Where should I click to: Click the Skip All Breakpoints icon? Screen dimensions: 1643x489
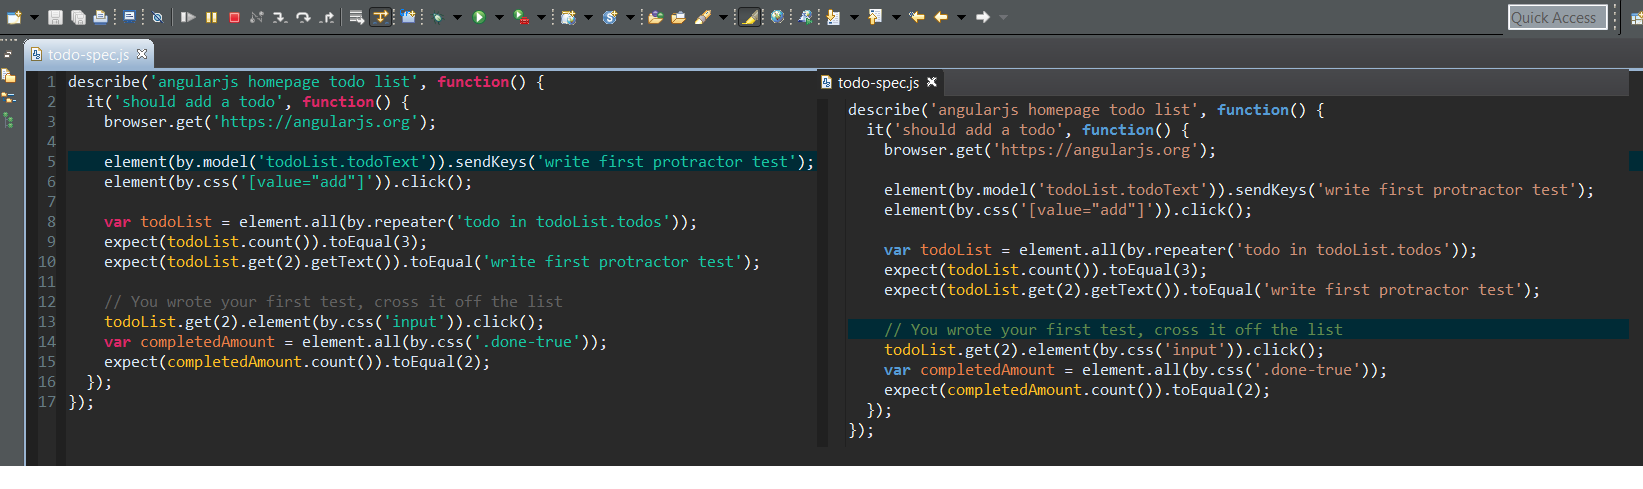[x=157, y=17]
